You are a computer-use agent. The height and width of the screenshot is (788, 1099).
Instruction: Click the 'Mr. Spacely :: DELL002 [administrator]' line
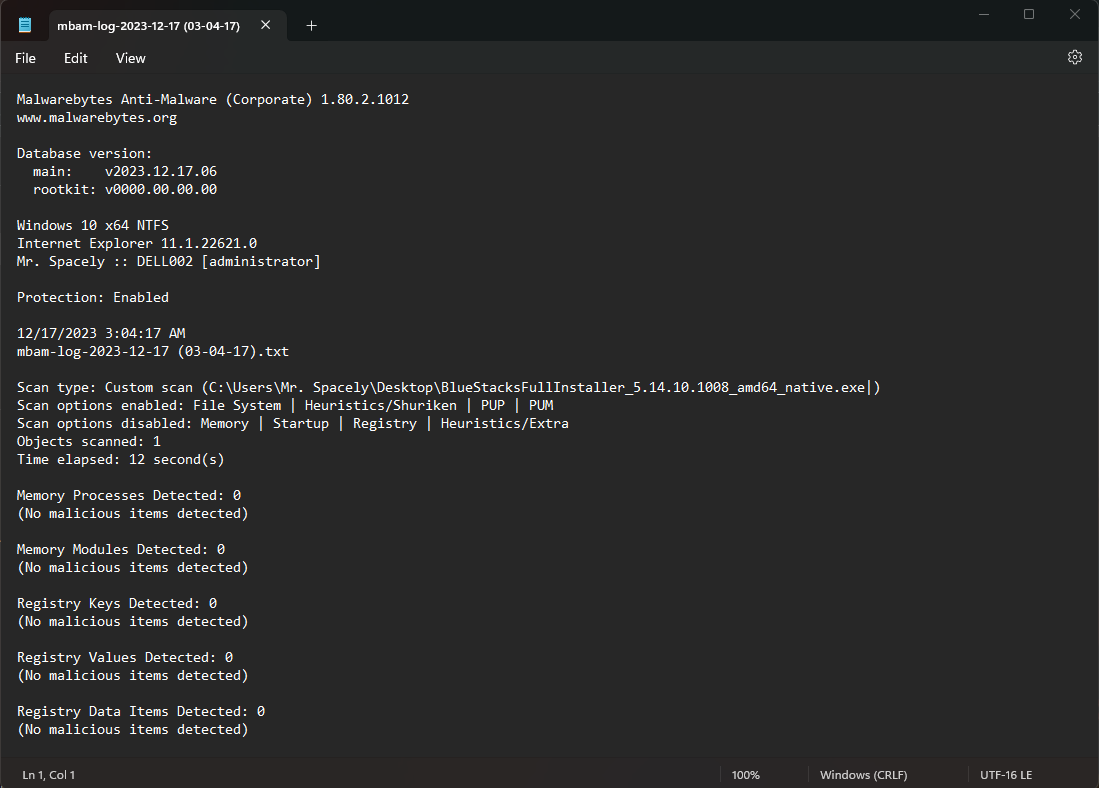point(168,261)
